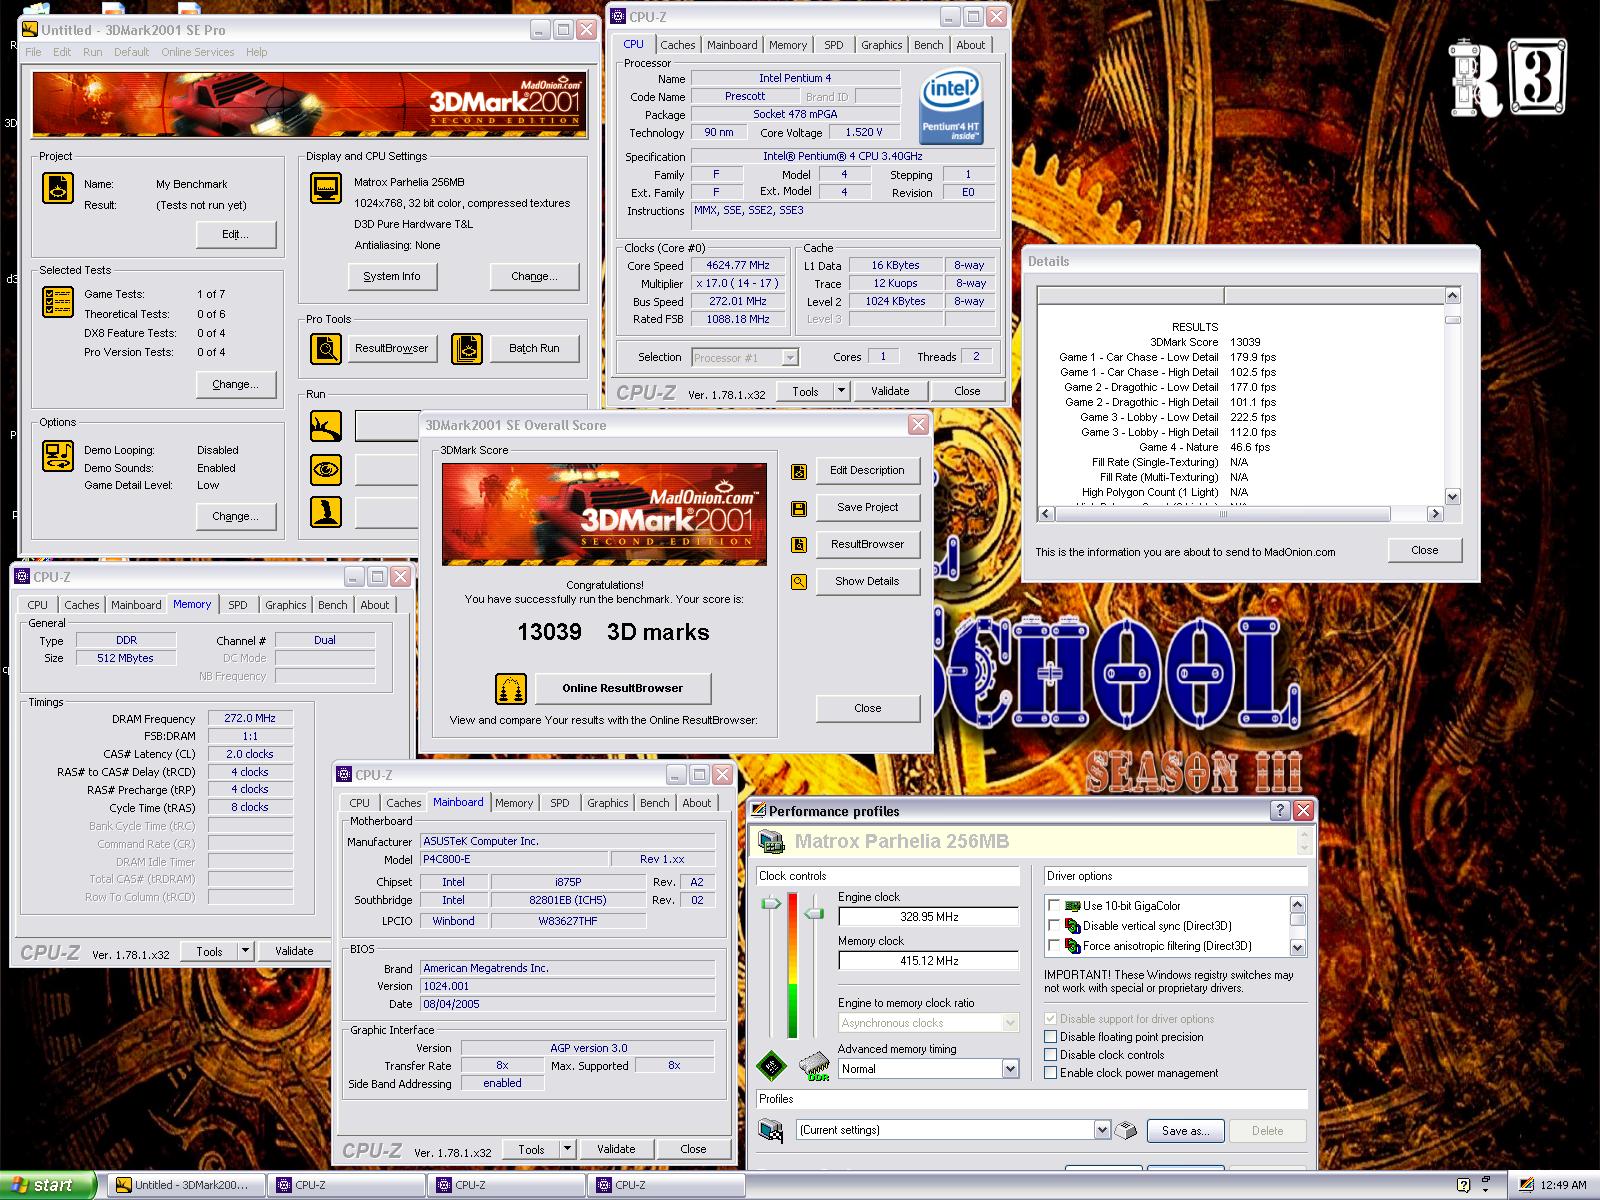Click Save as... in Performance profiles
This screenshot has height=1200, width=1600.
(x=1185, y=1131)
